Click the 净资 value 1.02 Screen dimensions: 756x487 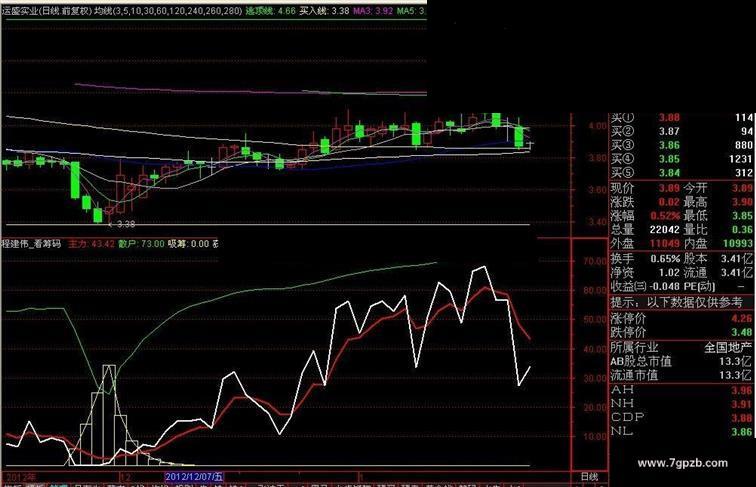click(669, 272)
